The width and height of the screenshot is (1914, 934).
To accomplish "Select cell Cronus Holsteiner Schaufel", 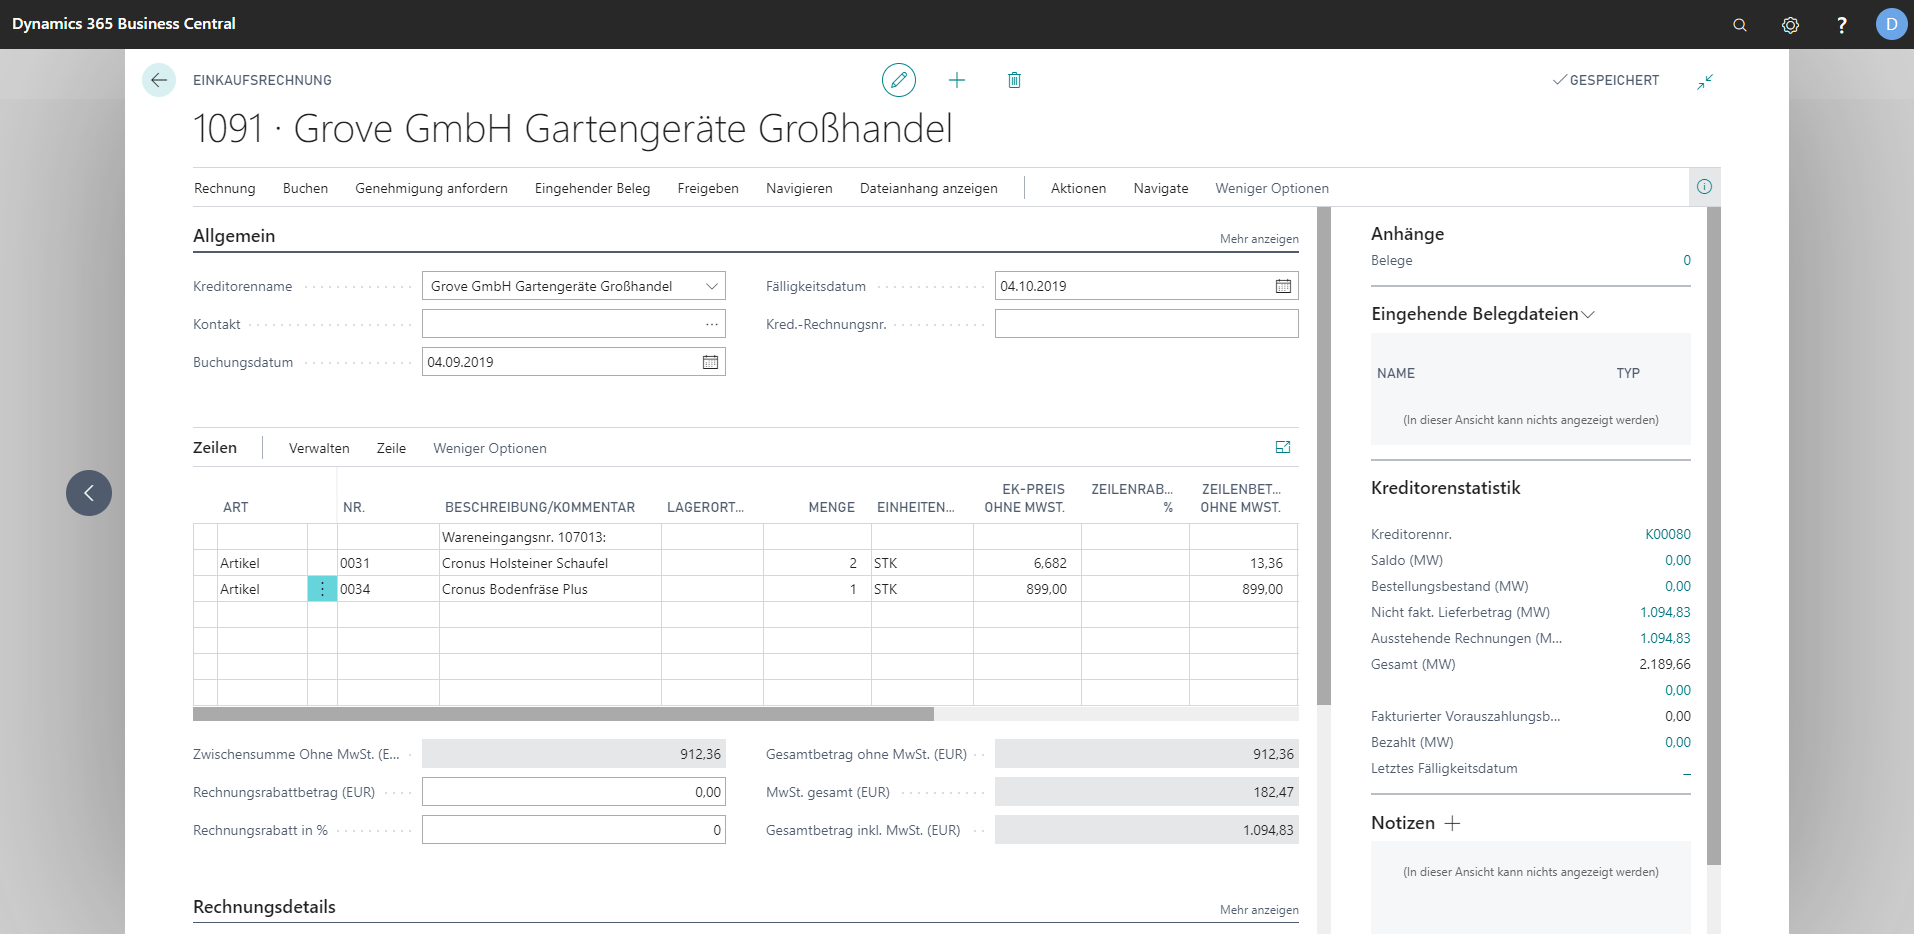I will point(550,563).
